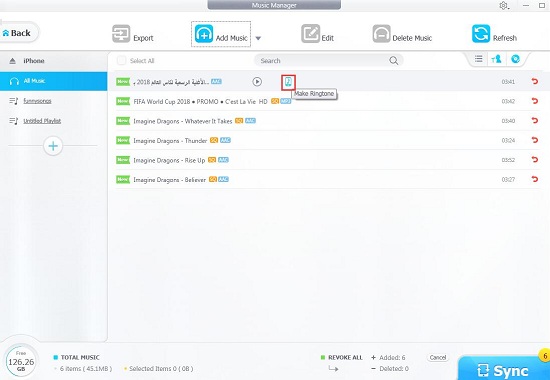Click the Make Ringtone icon
This screenshot has height=380, width=550.
[288, 82]
